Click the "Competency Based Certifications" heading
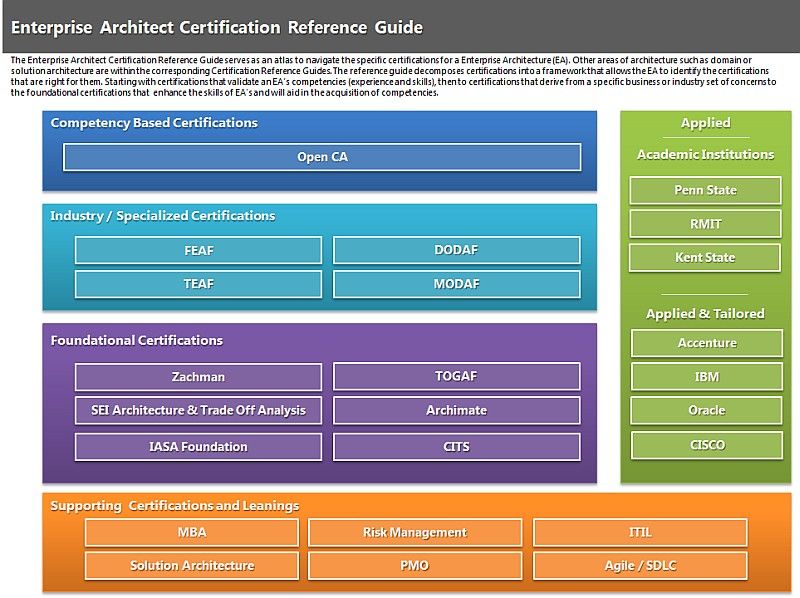The width and height of the screenshot is (800, 598). pos(154,123)
